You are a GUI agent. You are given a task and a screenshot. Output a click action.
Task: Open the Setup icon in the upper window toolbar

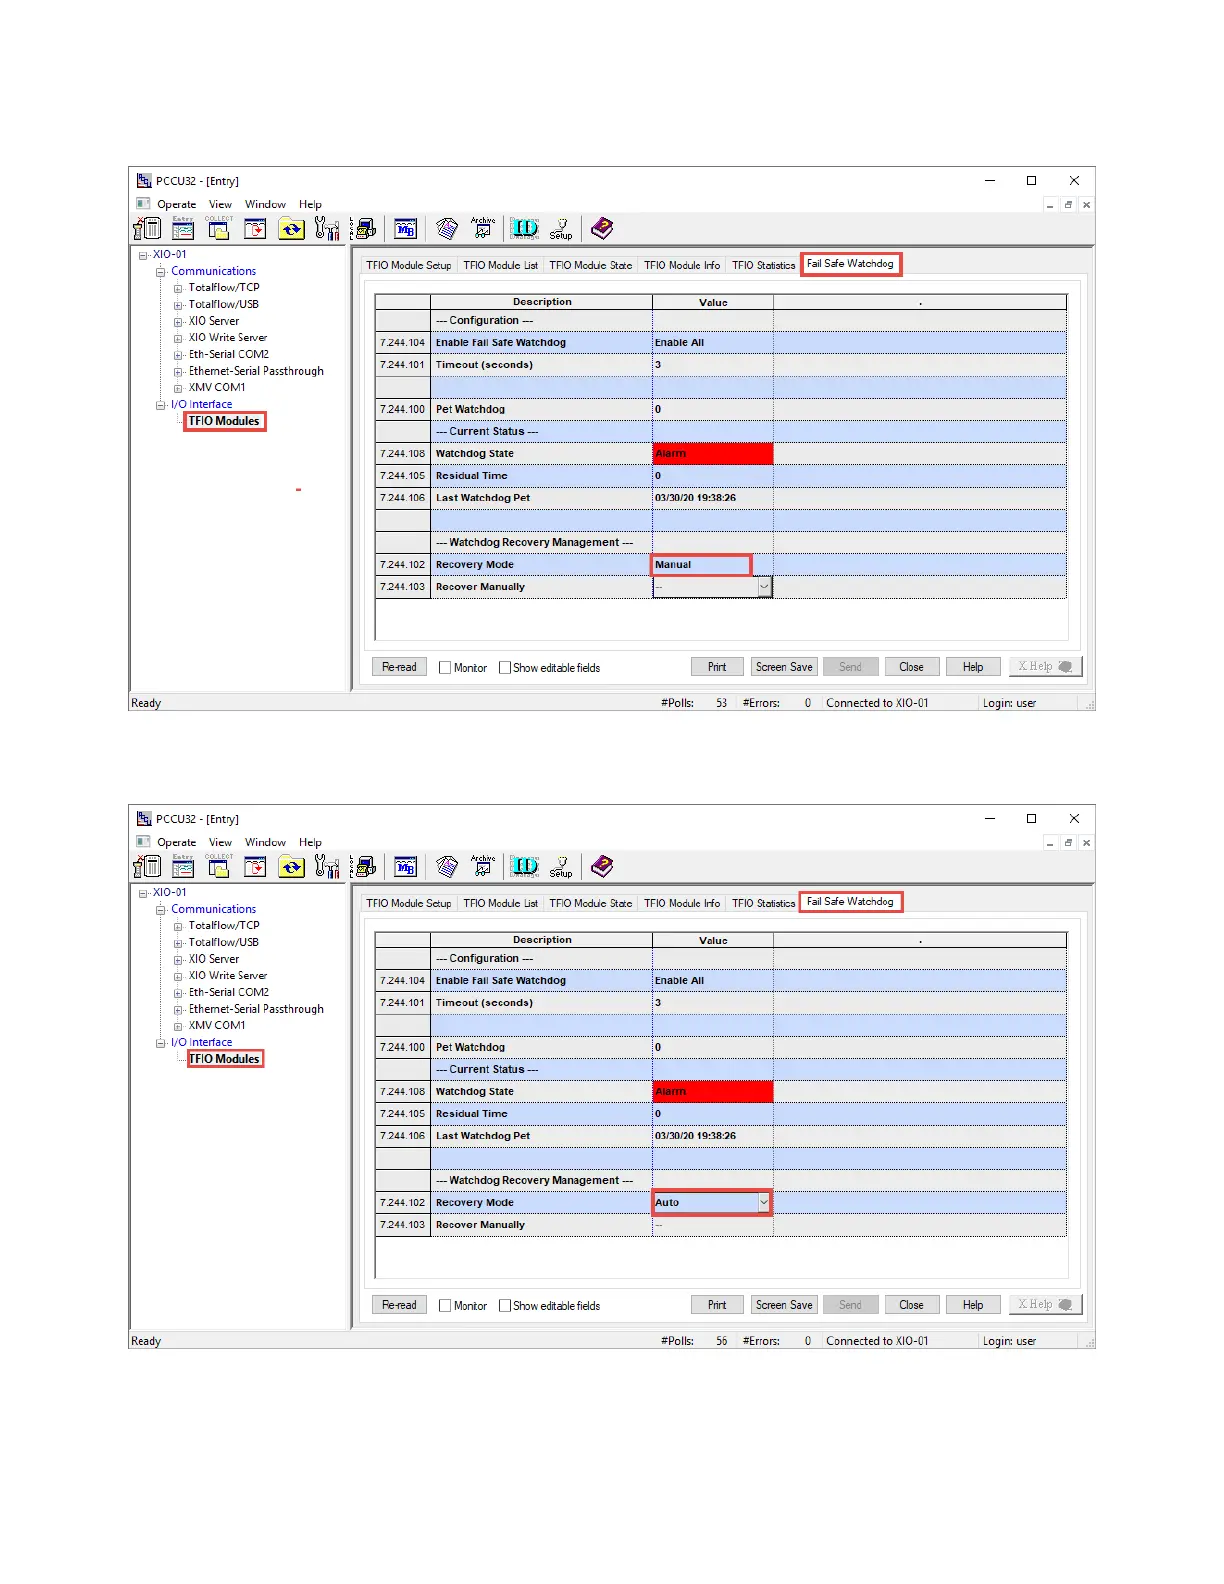(x=561, y=229)
